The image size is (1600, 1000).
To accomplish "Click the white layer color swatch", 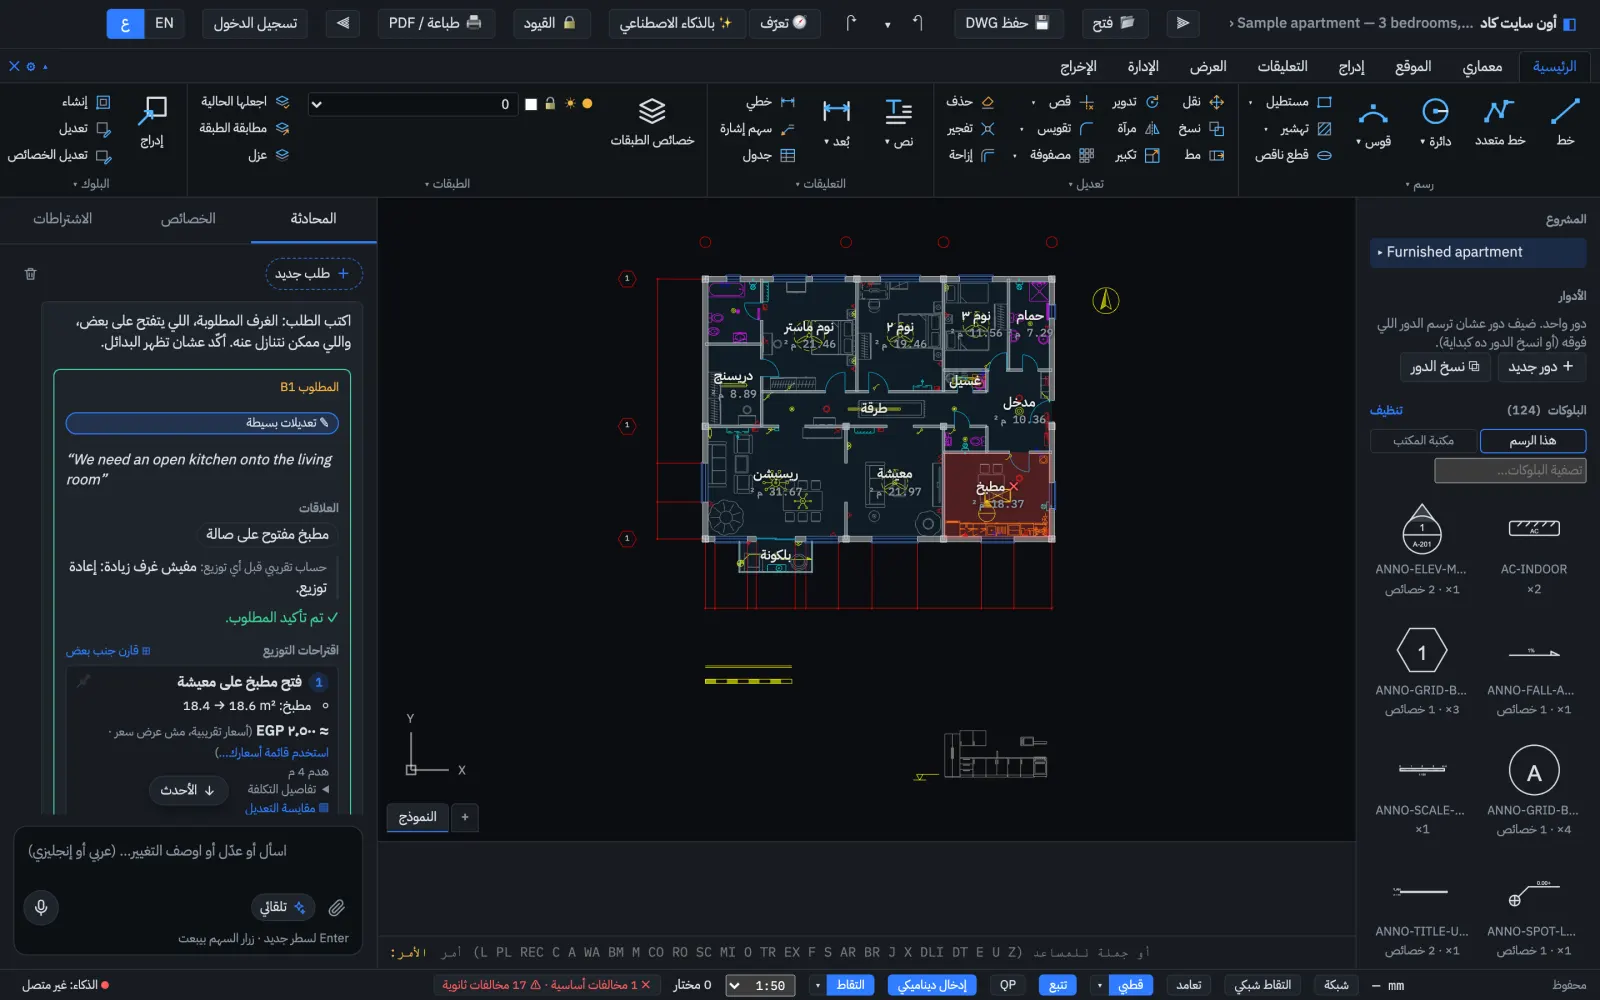I will click(x=531, y=104).
